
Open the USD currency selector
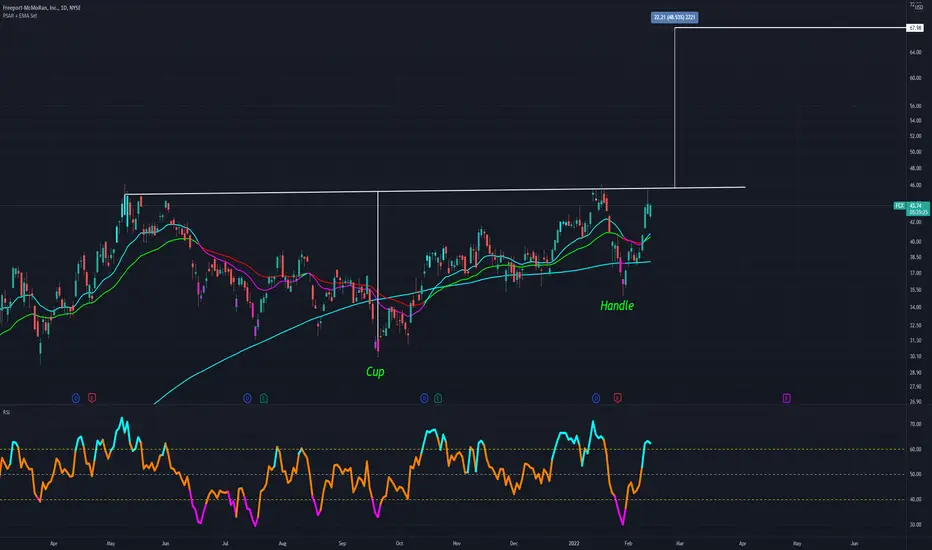click(919, 7)
